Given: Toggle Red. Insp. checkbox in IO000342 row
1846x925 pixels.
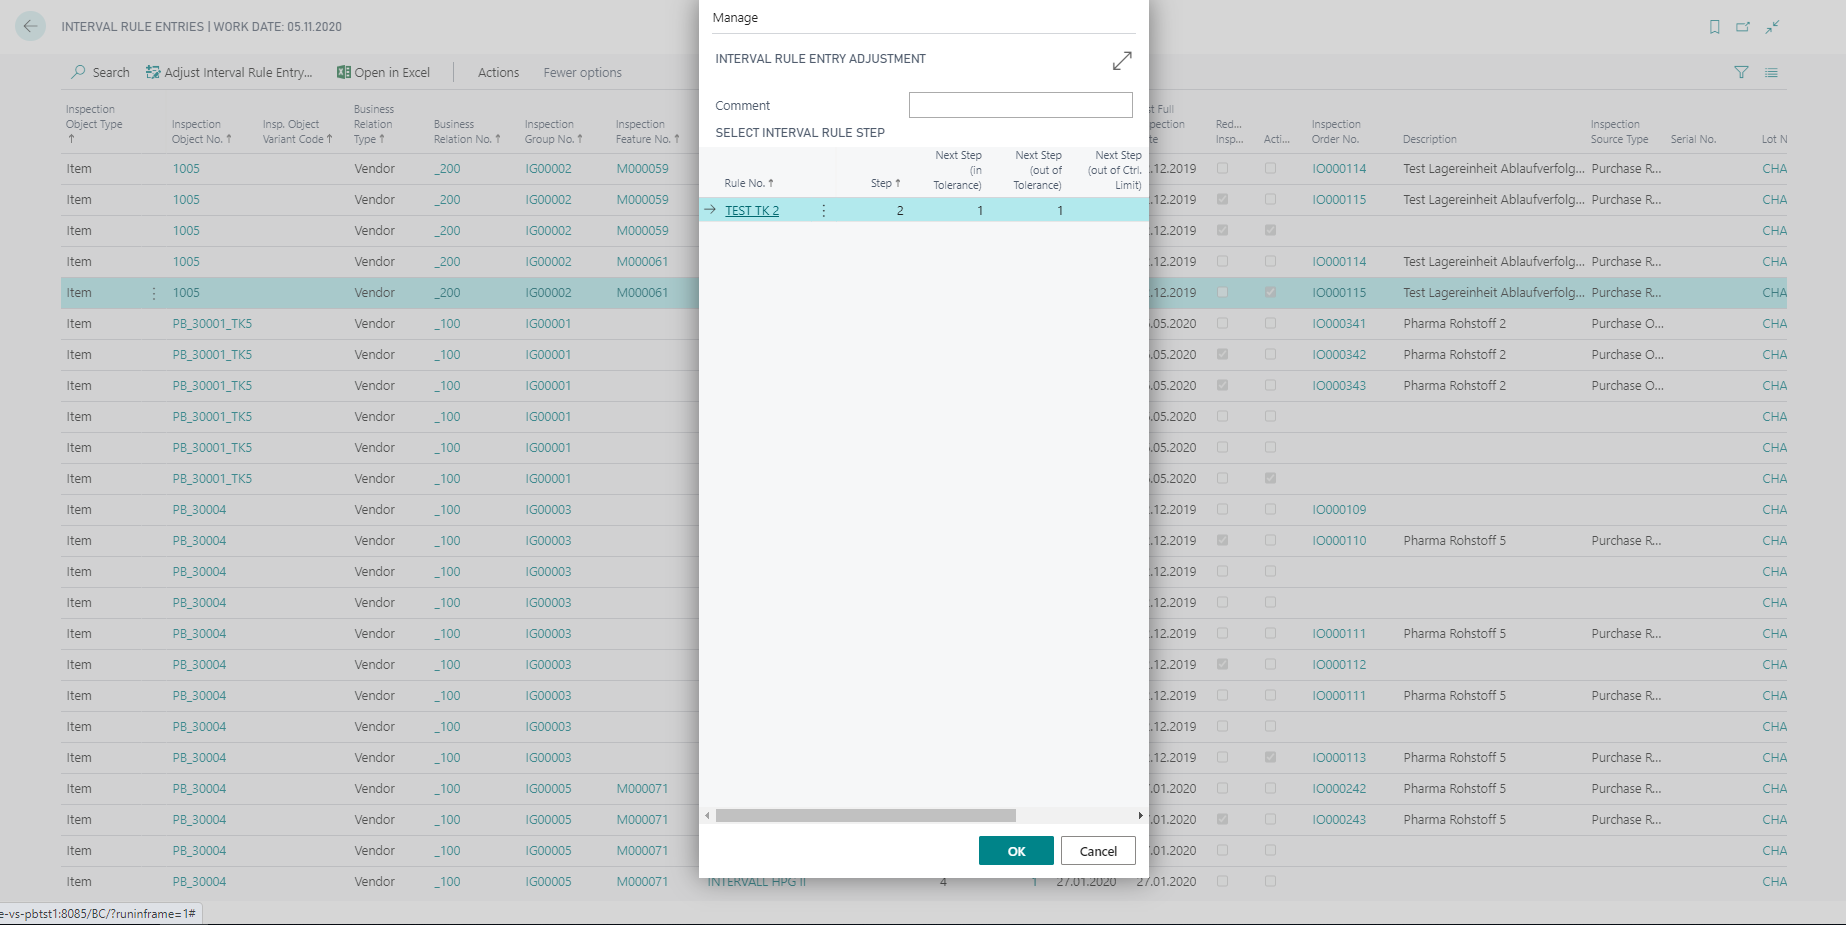Looking at the screenshot, I should pyautogui.click(x=1222, y=355).
